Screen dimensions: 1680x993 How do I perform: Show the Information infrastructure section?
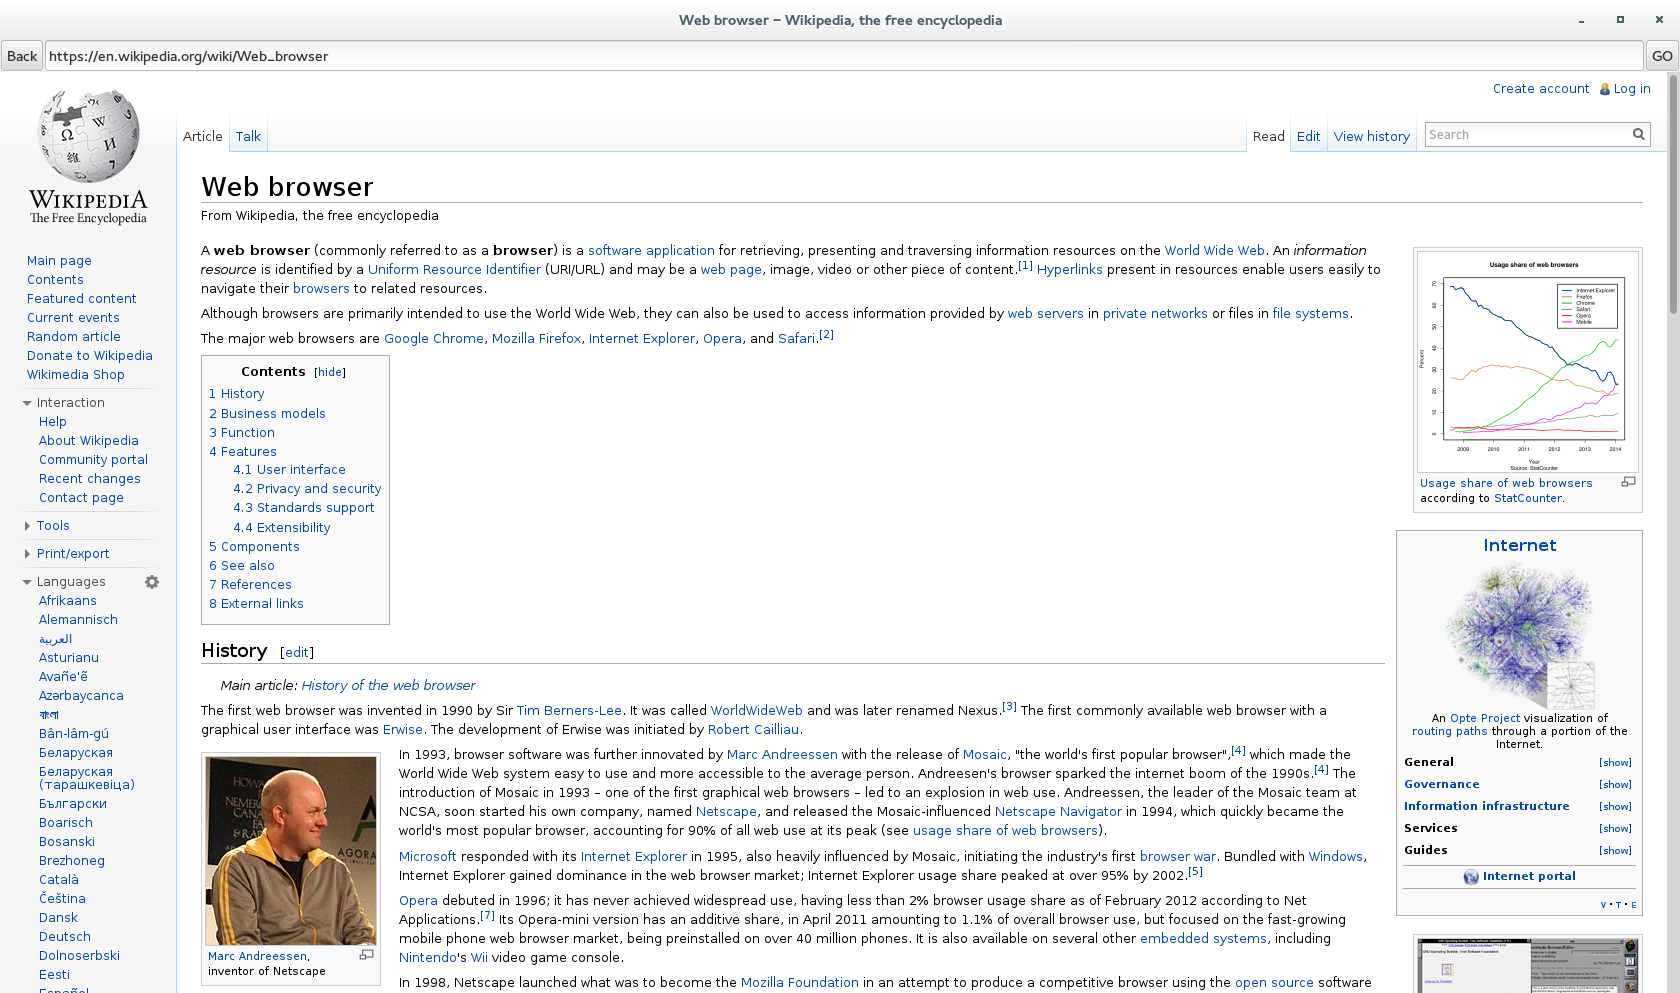[1615, 807]
